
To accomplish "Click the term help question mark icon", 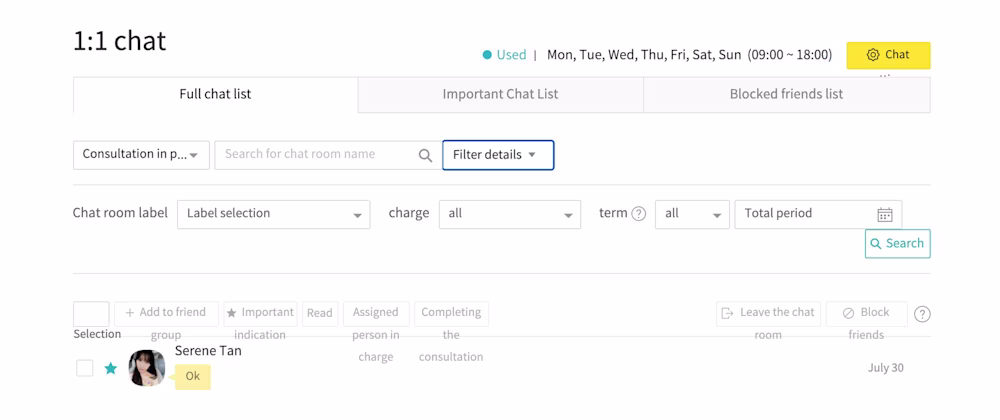I will coord(638,214).
